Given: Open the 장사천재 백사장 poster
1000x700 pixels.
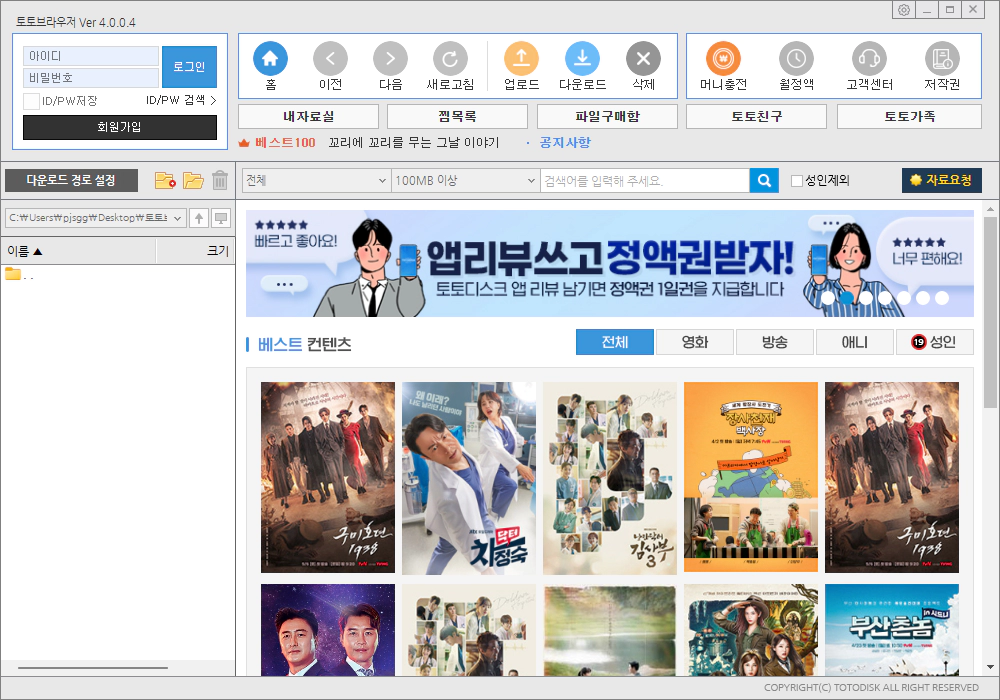Looking at the screenshot, I should click(x=751, y=478).
